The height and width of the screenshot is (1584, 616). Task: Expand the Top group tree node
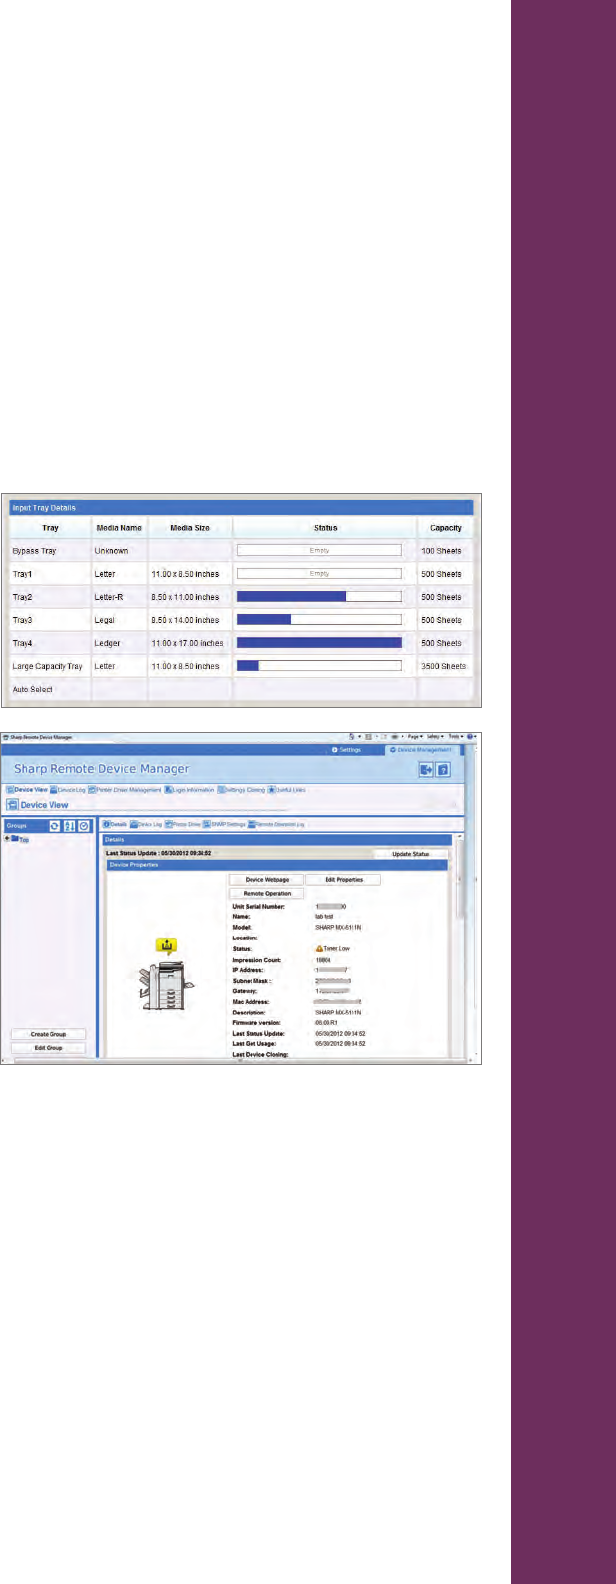tap(8, 838)
